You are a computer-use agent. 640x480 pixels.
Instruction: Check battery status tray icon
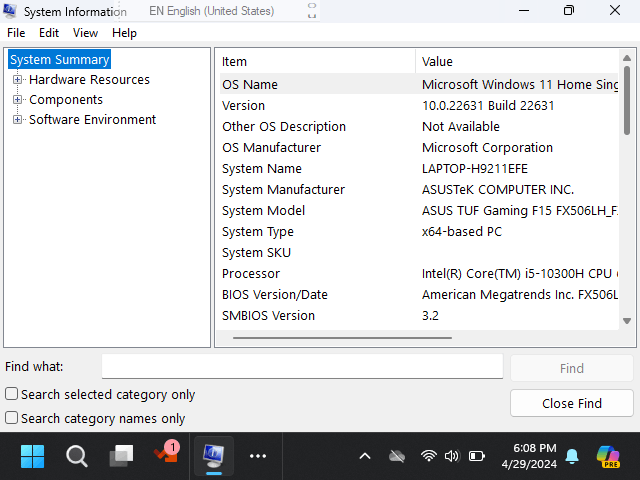point(476,456)
